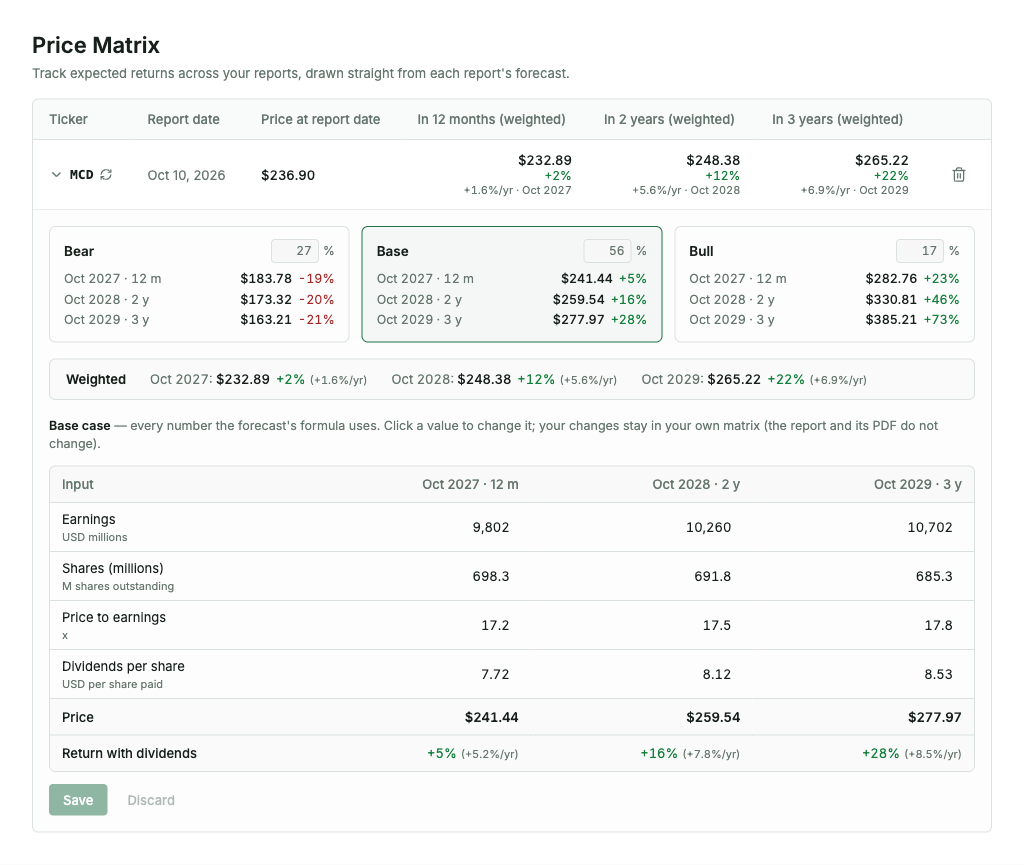Click In 12 months (weighted) header
The height and width of the screenshot is (865, 1024).
click(491, 119)
